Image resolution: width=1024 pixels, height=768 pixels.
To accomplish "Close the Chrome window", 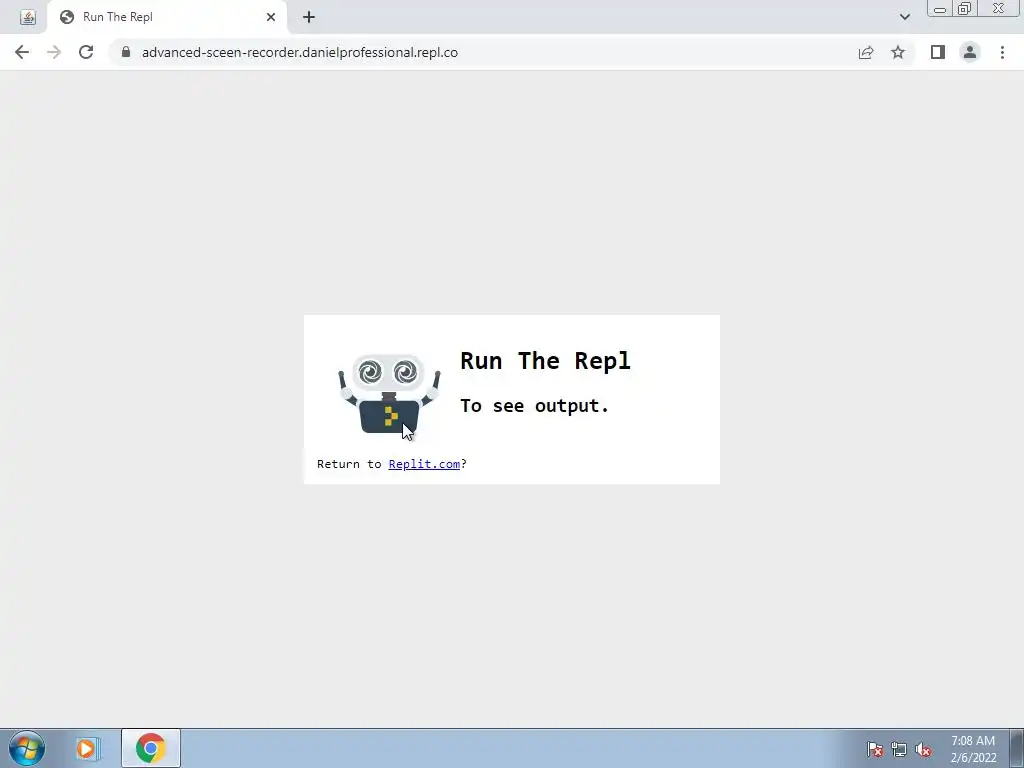I will [x=999, y=9].
